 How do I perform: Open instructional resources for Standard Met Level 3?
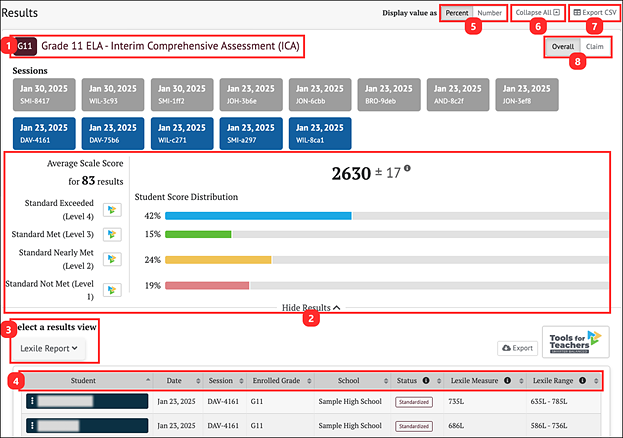[111, 236]
